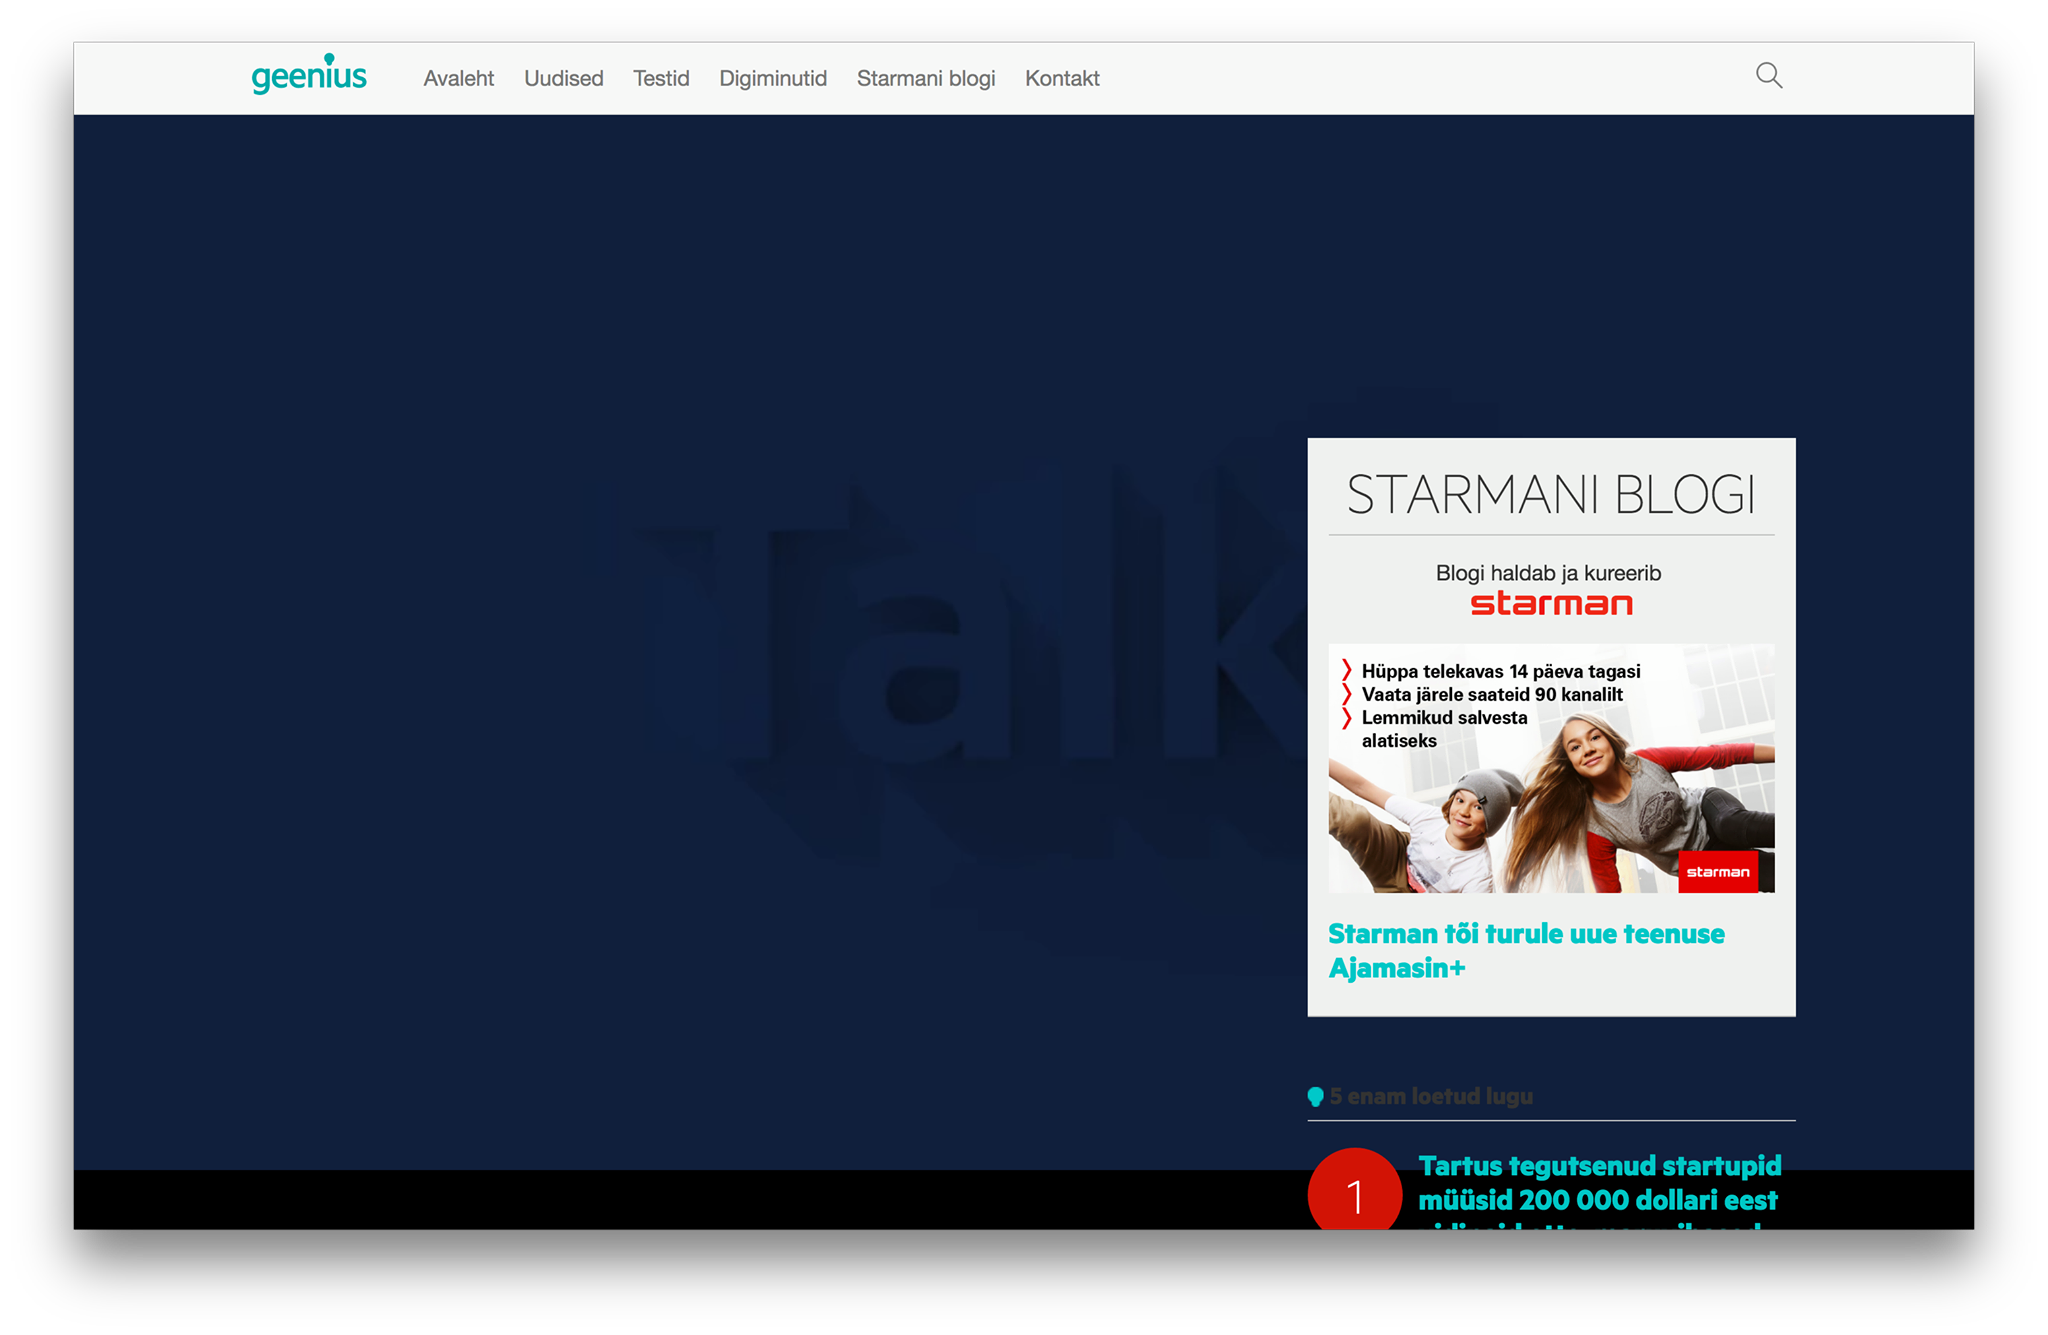
Task: Open the Uudised menu item
Action: tap(563, 78)
